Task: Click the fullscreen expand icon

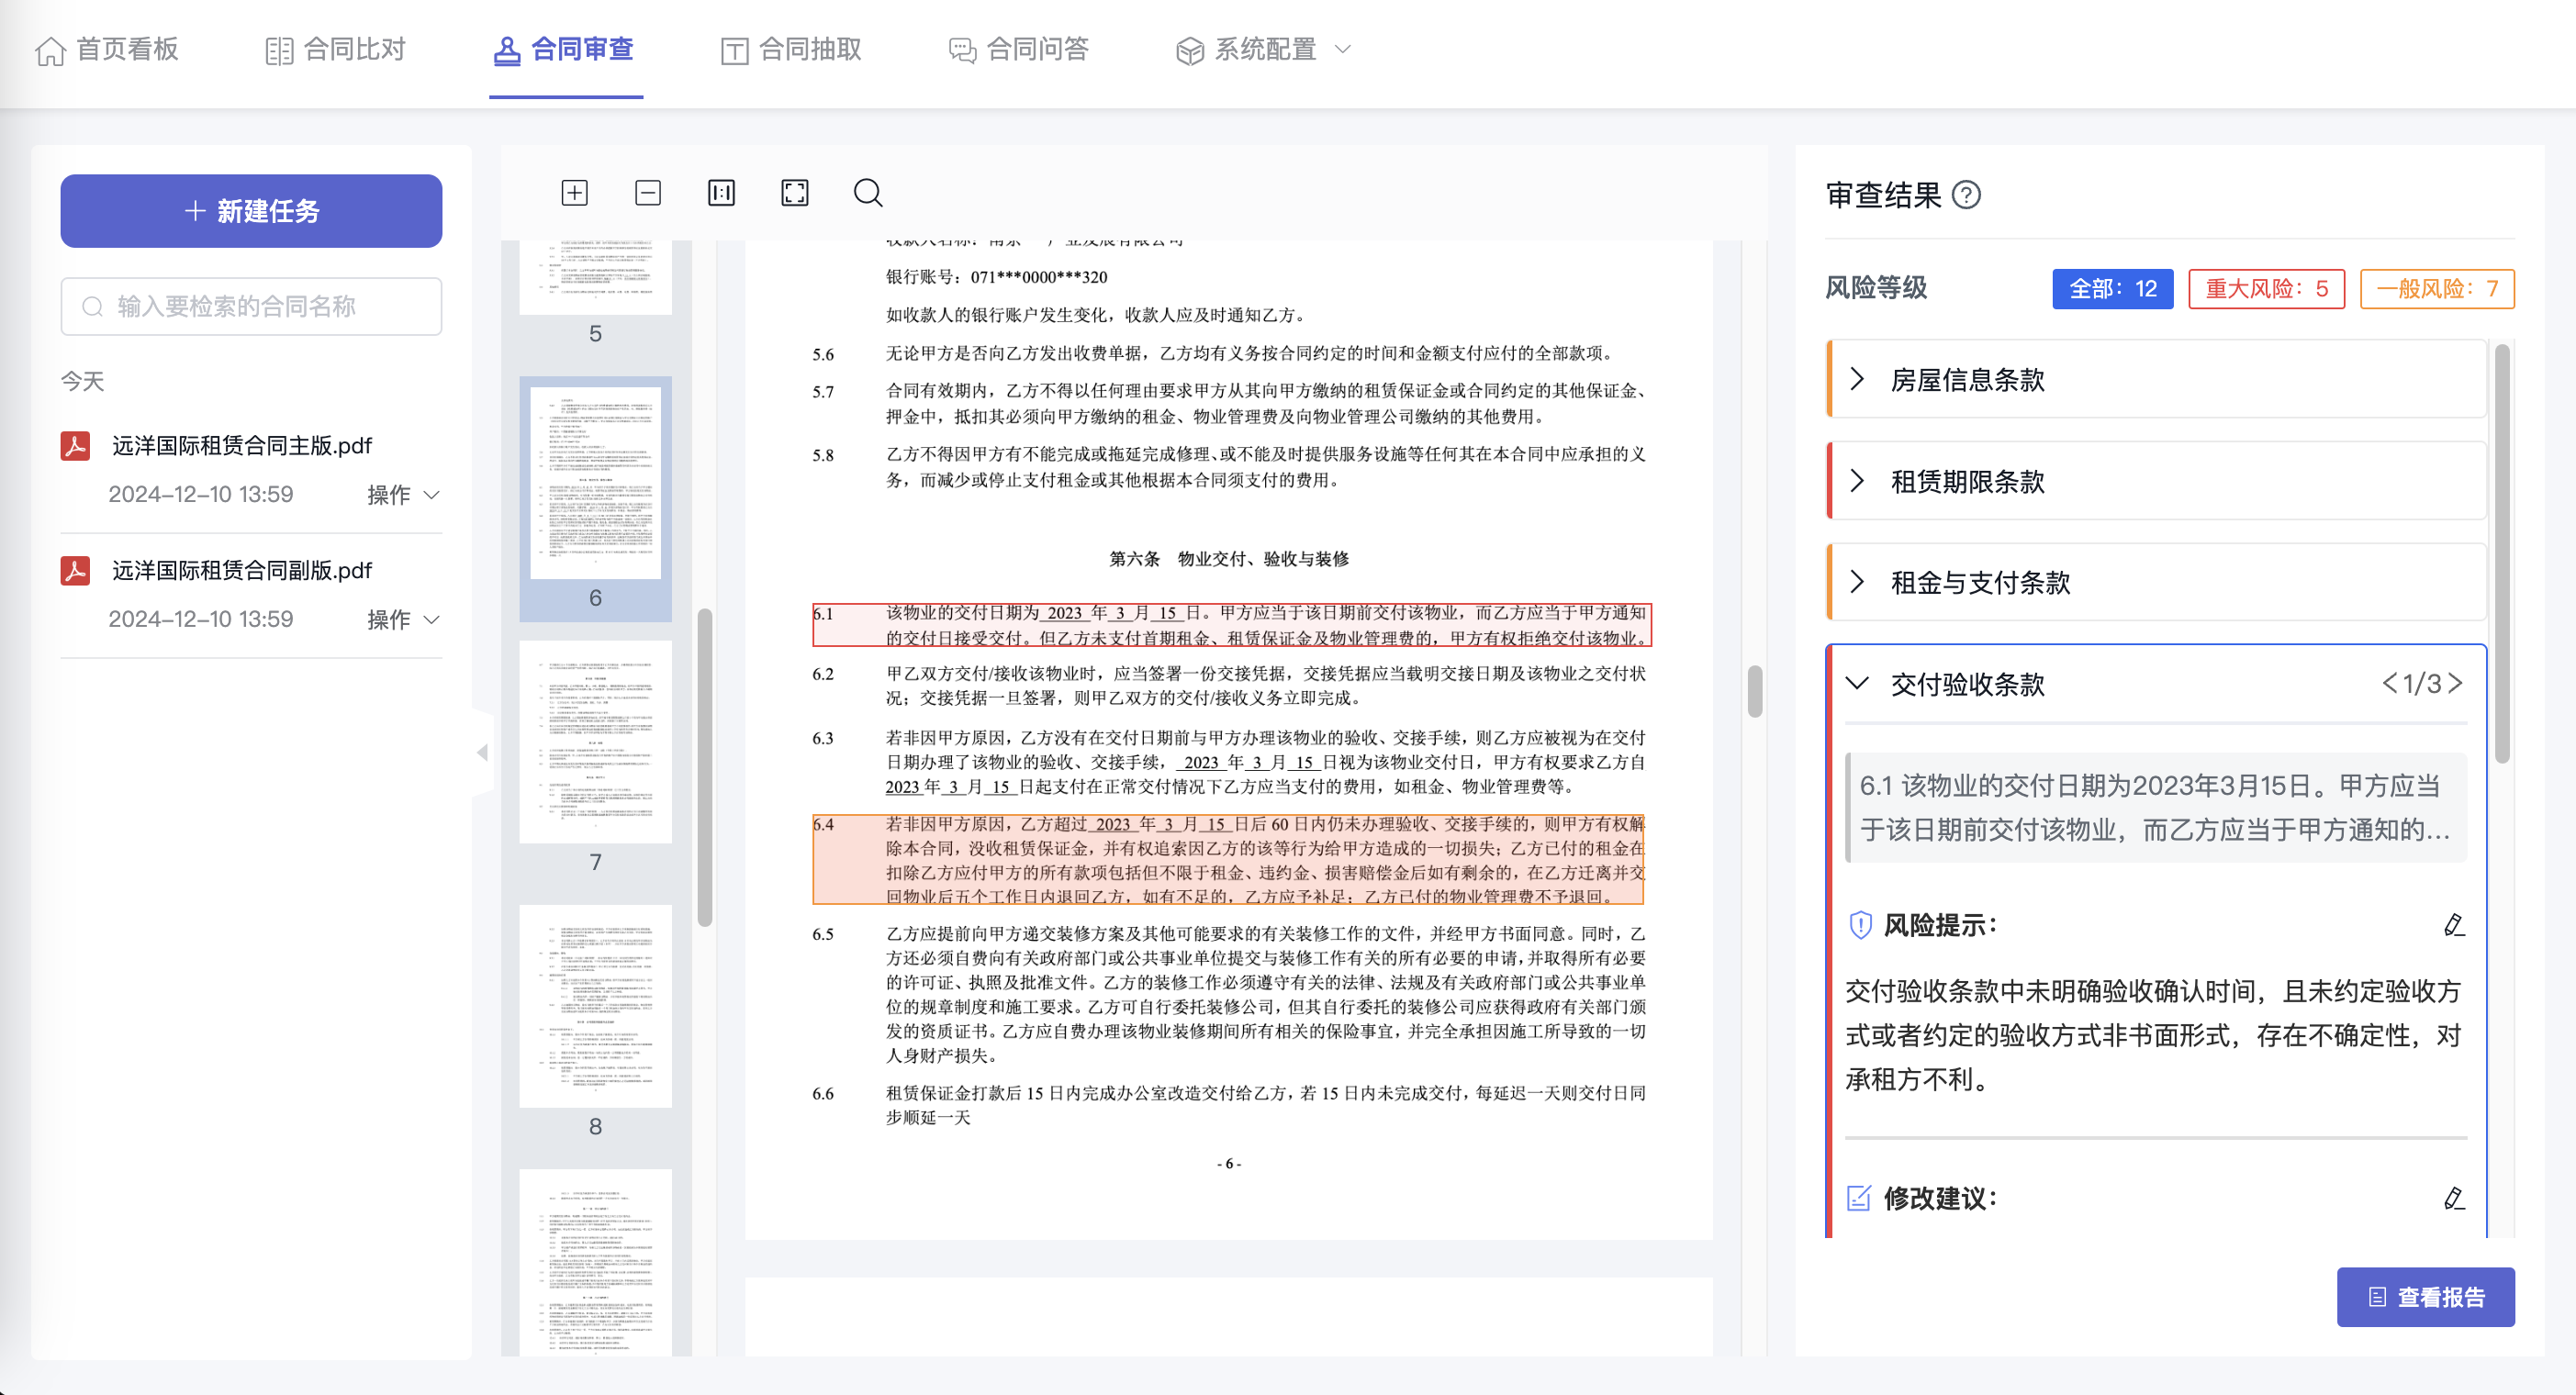Action: point(794,192)
